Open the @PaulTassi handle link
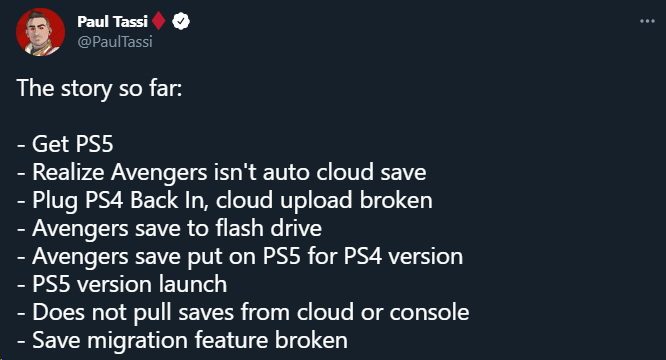 tap(115, 42)
